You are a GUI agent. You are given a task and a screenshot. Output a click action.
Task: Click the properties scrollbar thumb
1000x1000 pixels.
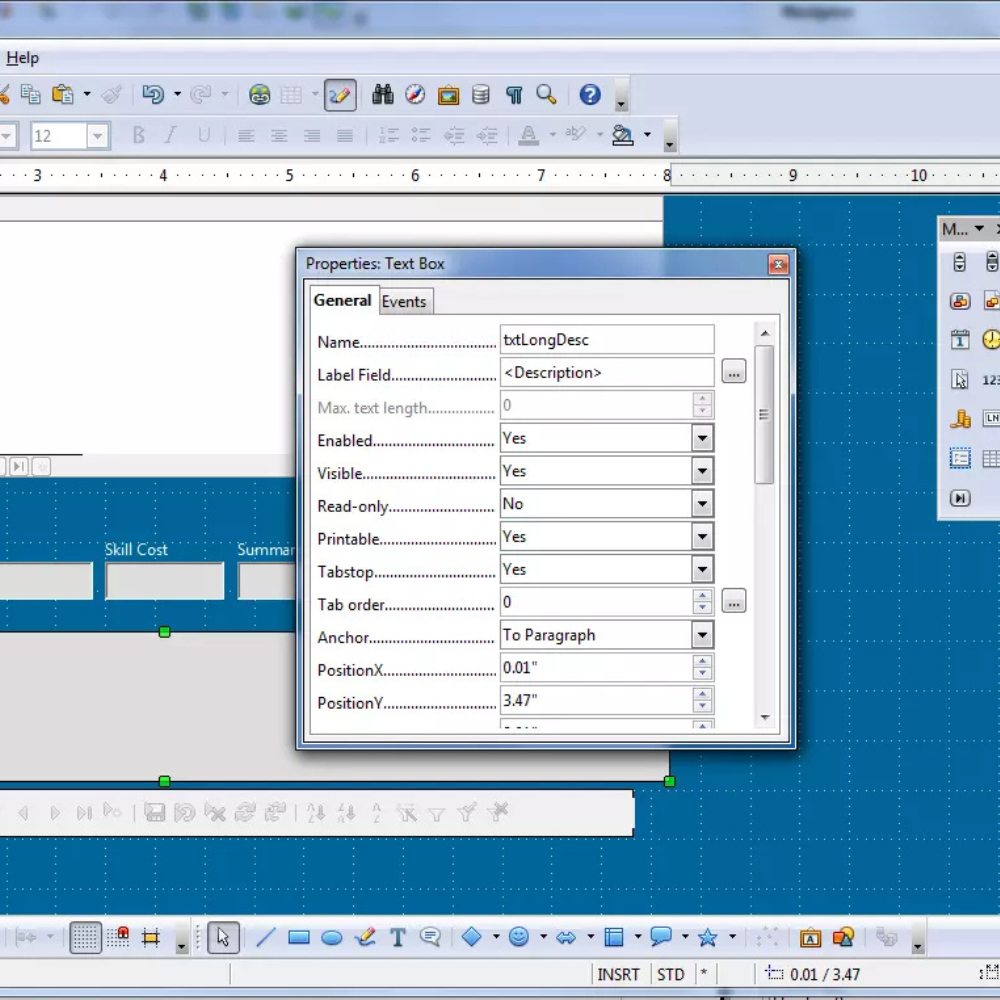tap(764, 415)
